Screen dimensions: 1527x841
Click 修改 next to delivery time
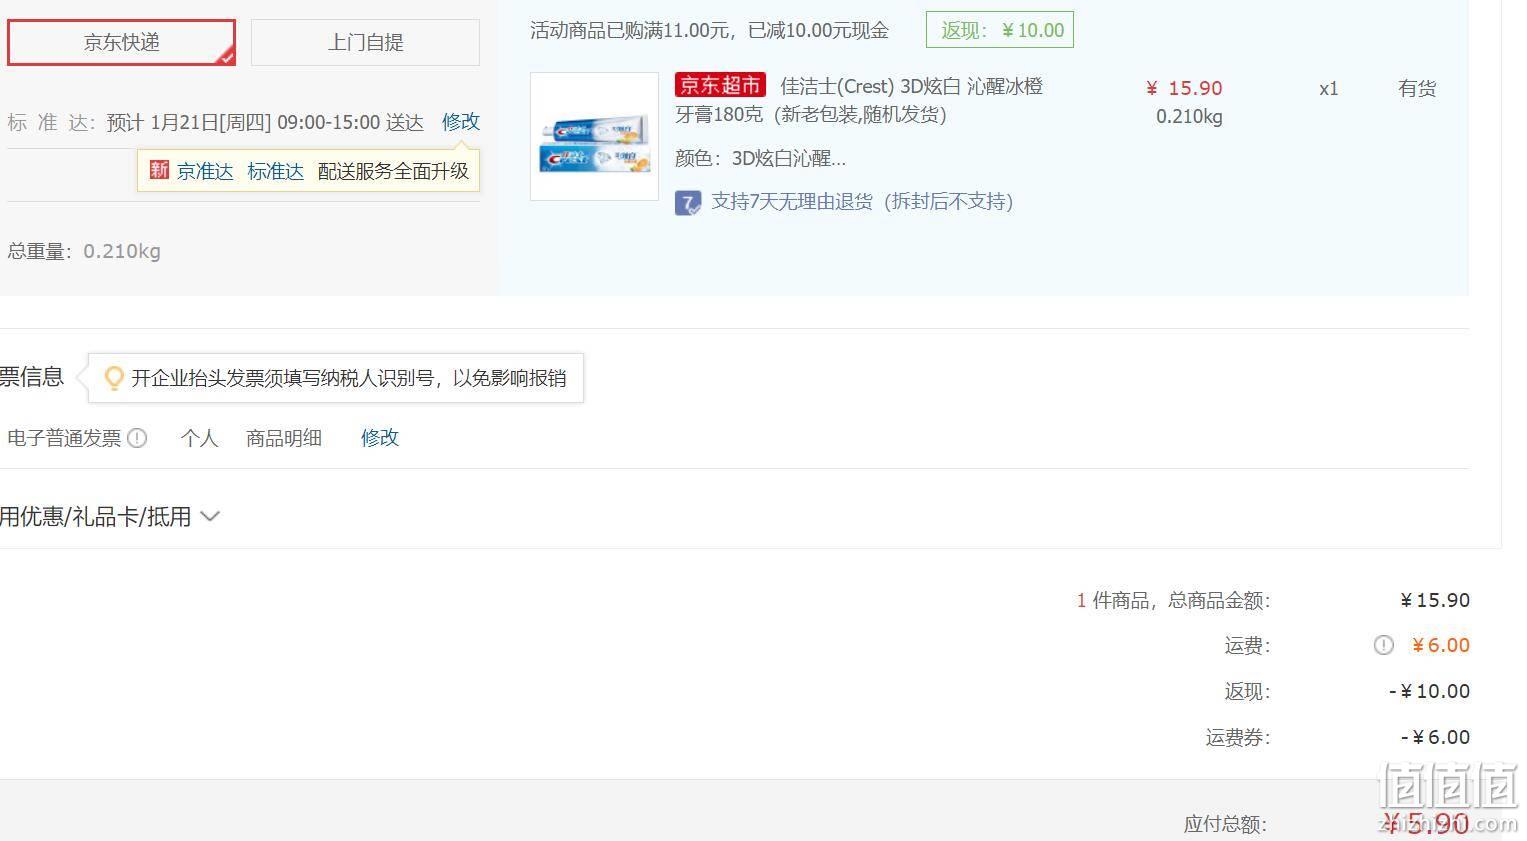pos(461,122)
